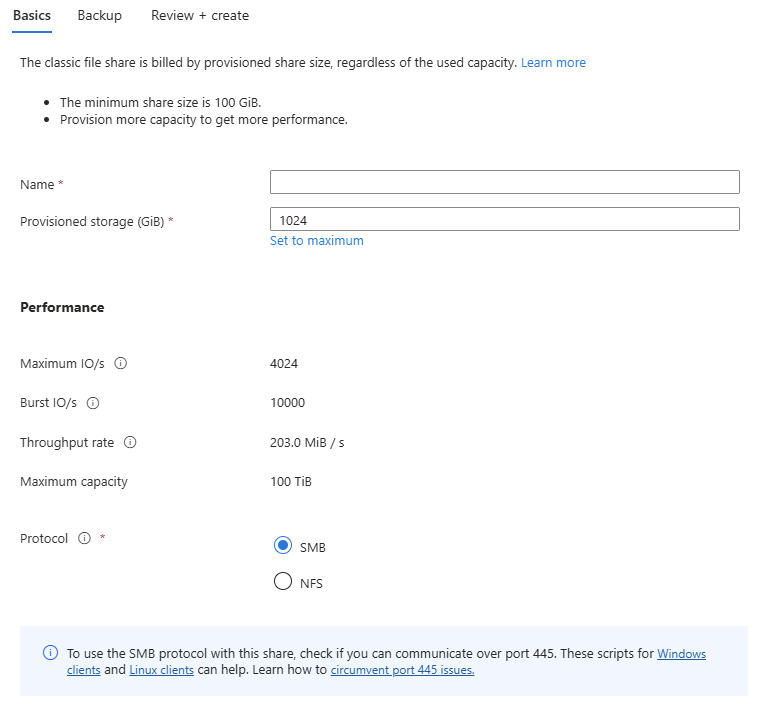The width and height of the screenshot is (760, 705).
Task: Open the Linux clients scripts link
Action: pos(161,670)
